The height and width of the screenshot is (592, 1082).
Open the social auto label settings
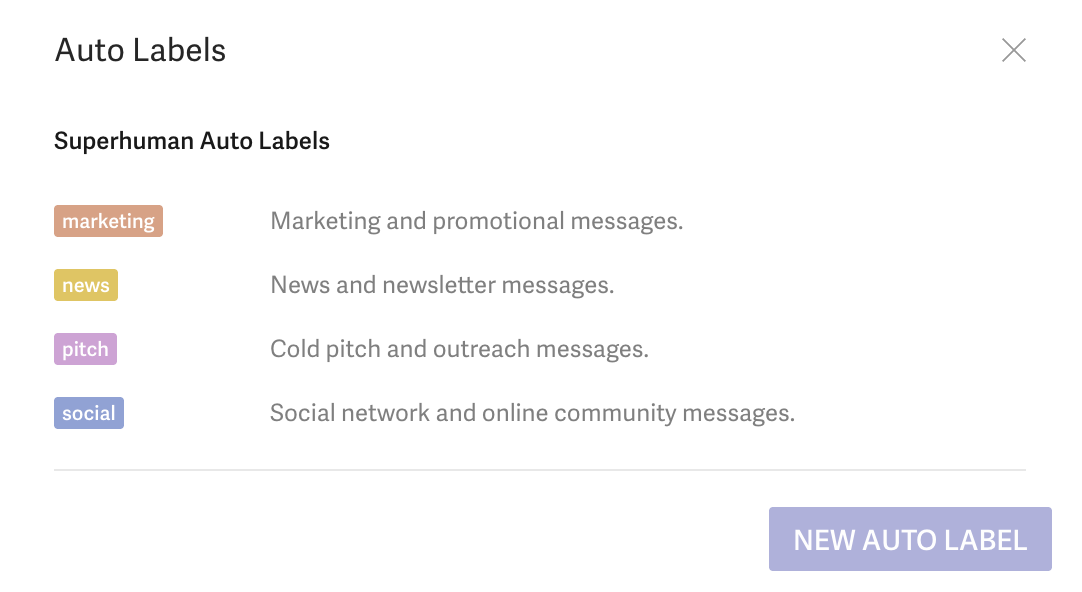point(88,412)
